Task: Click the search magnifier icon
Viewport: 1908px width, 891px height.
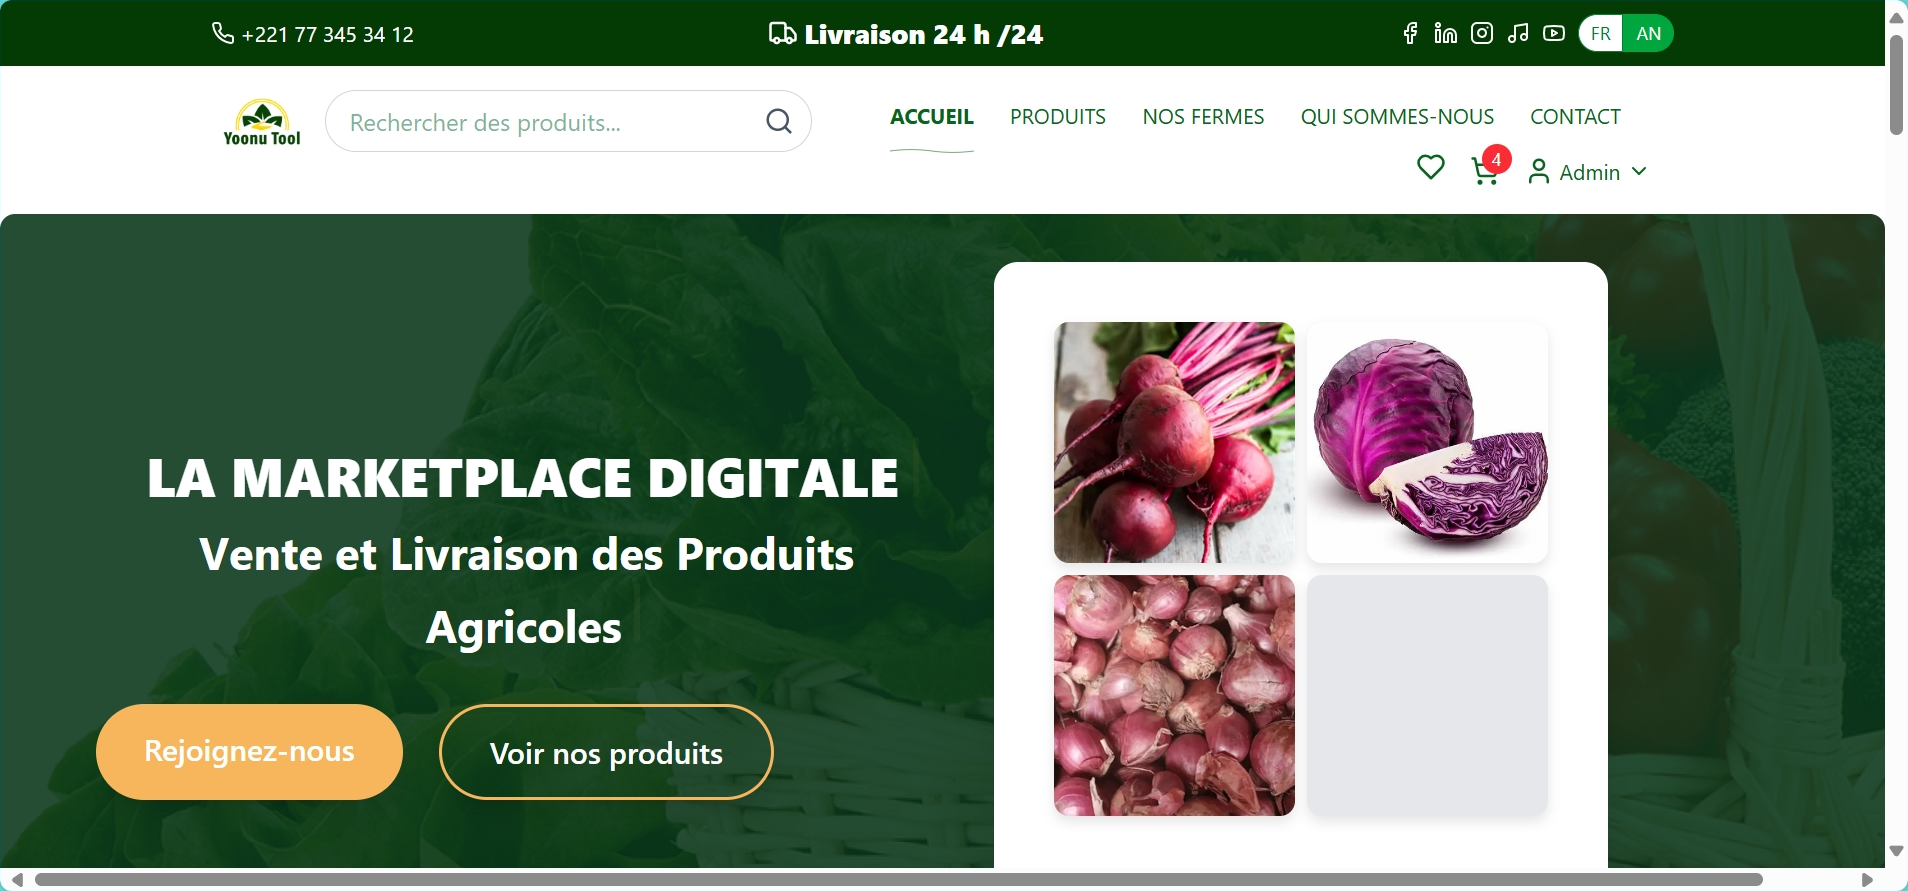Action: point(779,122)
